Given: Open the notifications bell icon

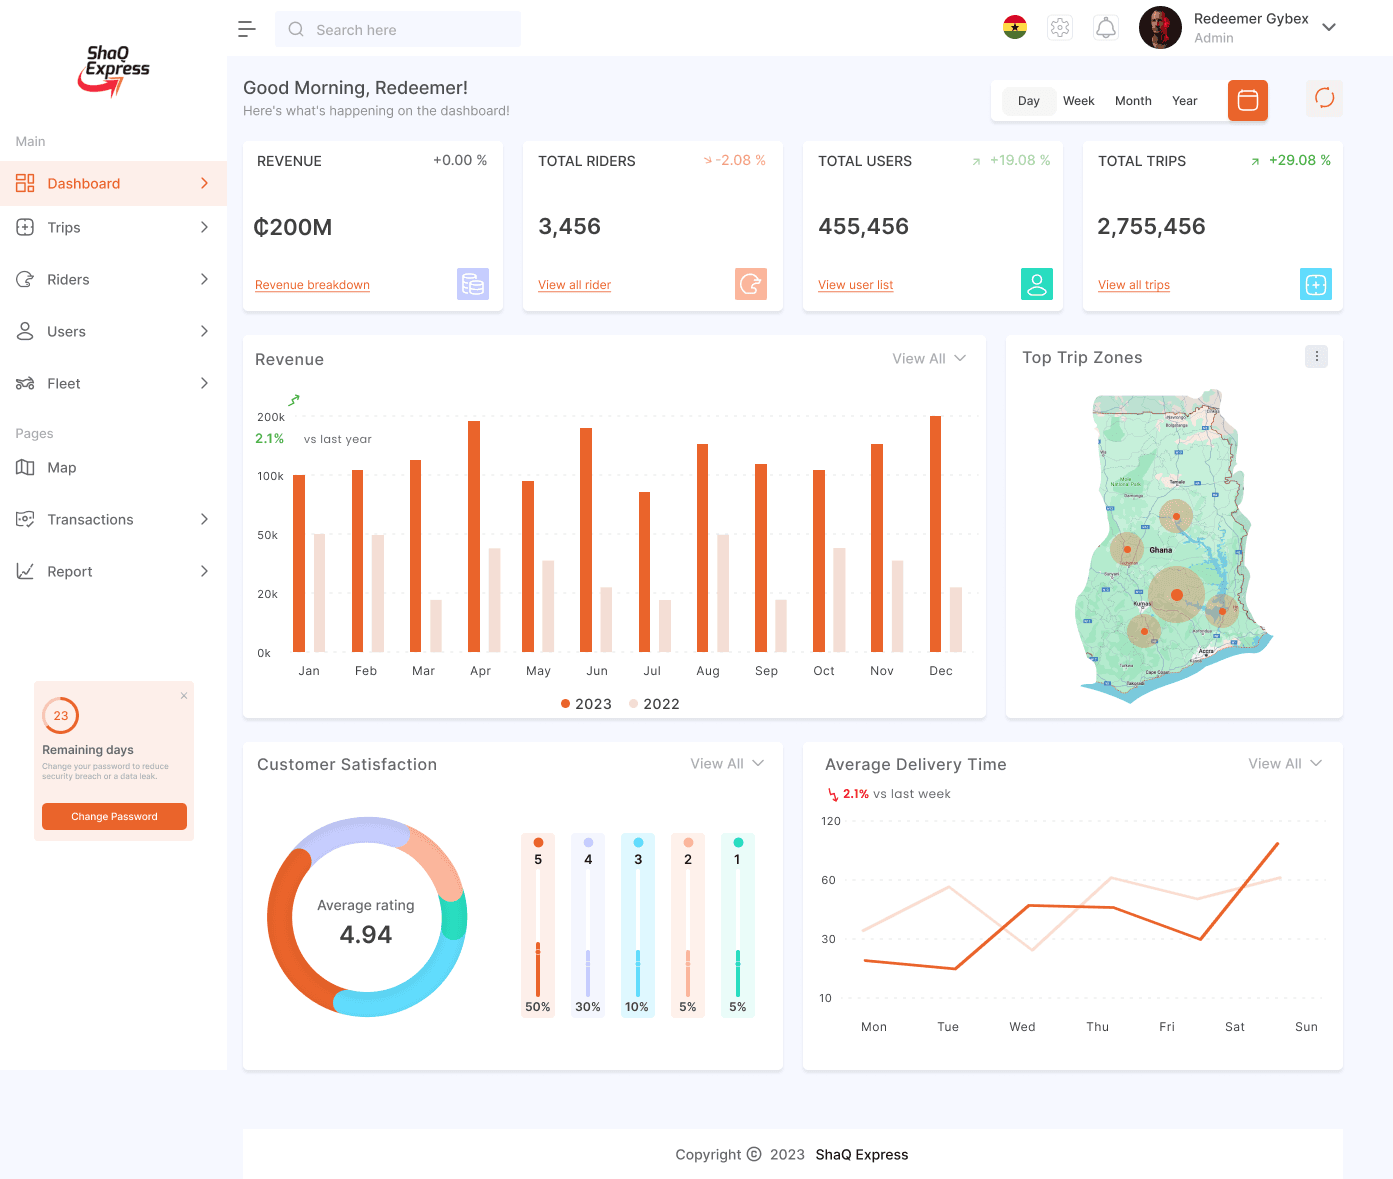Looking at the screenshot, I should point(1106,27).
